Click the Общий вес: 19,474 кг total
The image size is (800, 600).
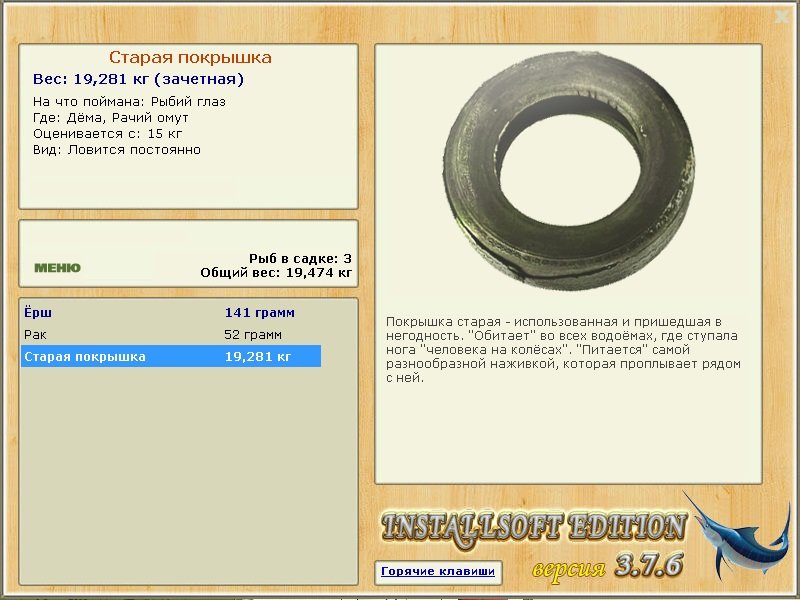tap(276, 272)
